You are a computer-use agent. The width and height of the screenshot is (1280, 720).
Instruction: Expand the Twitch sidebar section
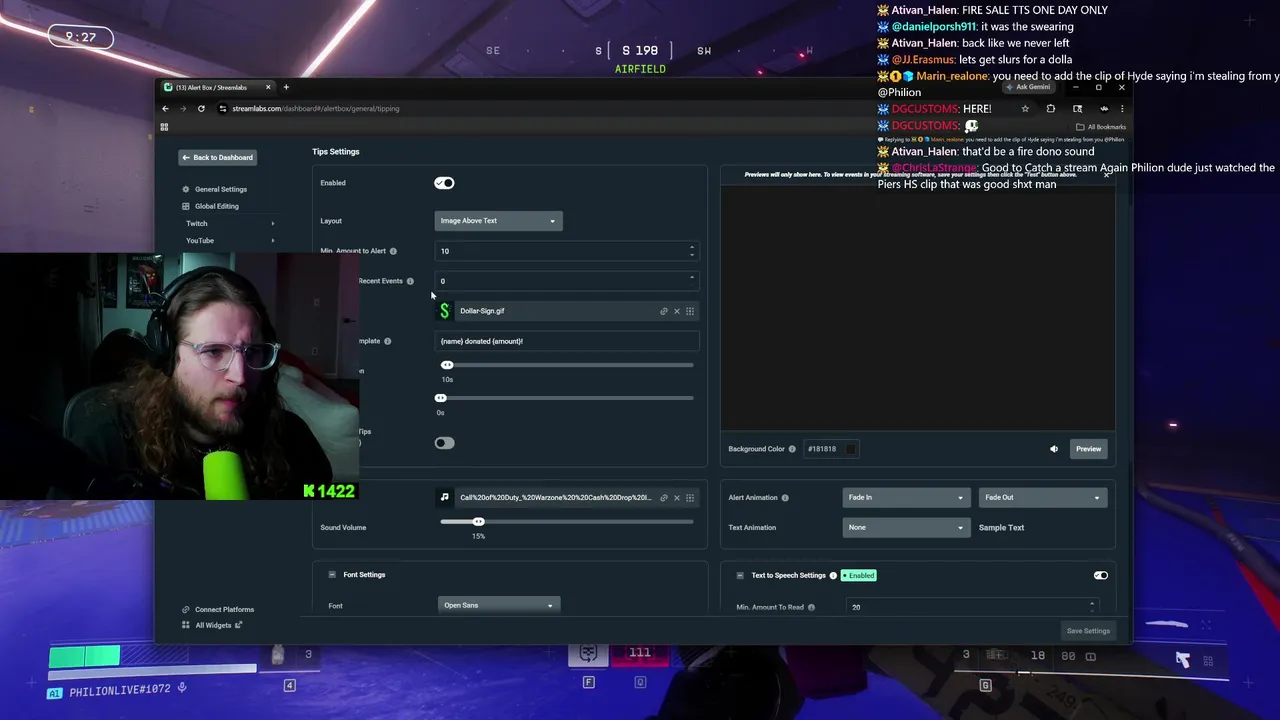tap(230, 223)
